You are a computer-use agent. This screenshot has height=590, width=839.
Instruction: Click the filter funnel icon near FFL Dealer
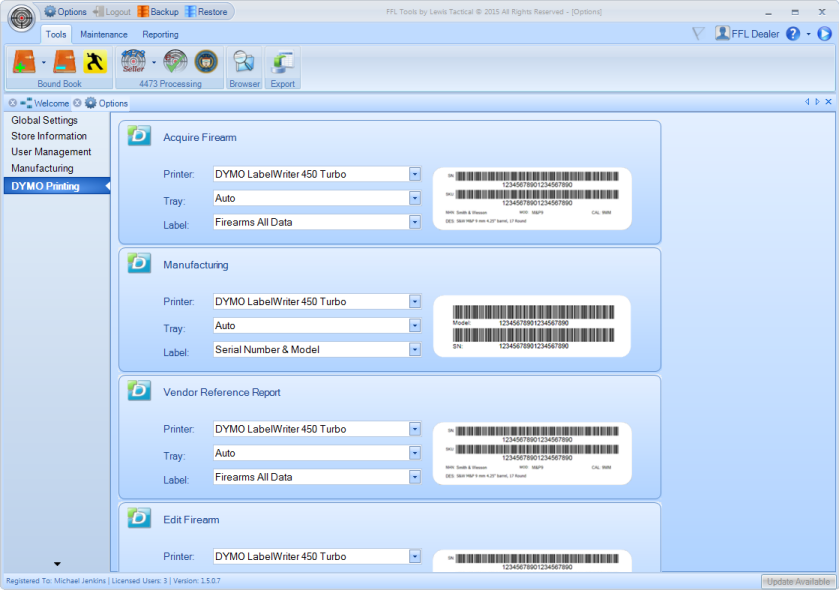[698, 34]
